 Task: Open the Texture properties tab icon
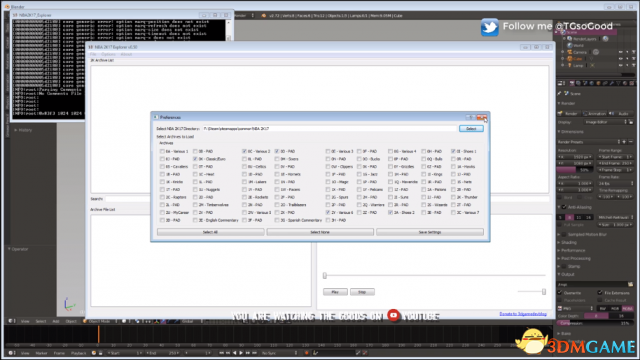(632, 83)
